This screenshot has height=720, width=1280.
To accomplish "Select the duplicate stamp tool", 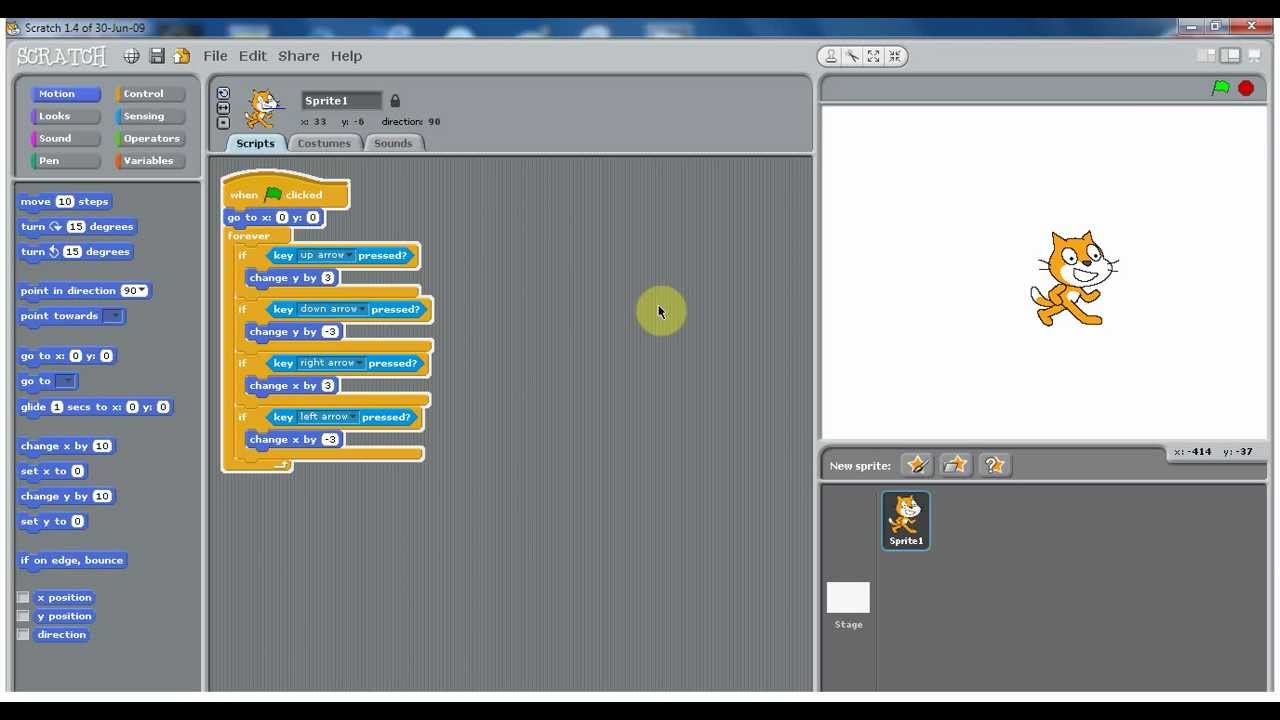I will [x=831, y=56].
